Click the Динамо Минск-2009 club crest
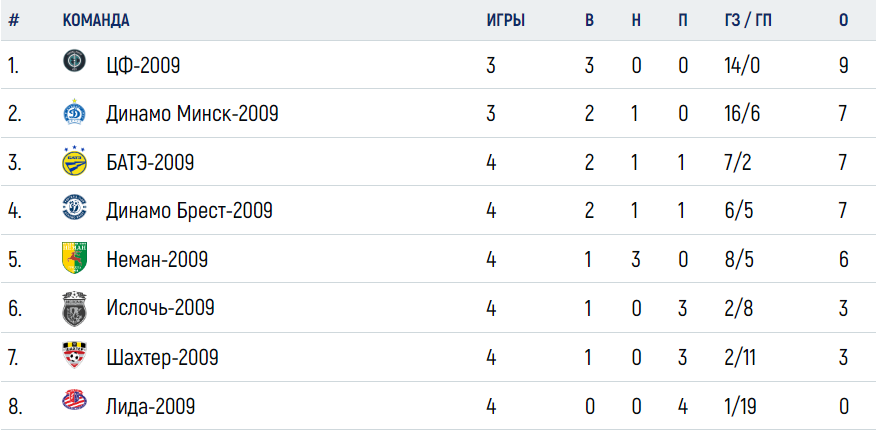Screen dimensions: 876x434 tap(74, 113)
